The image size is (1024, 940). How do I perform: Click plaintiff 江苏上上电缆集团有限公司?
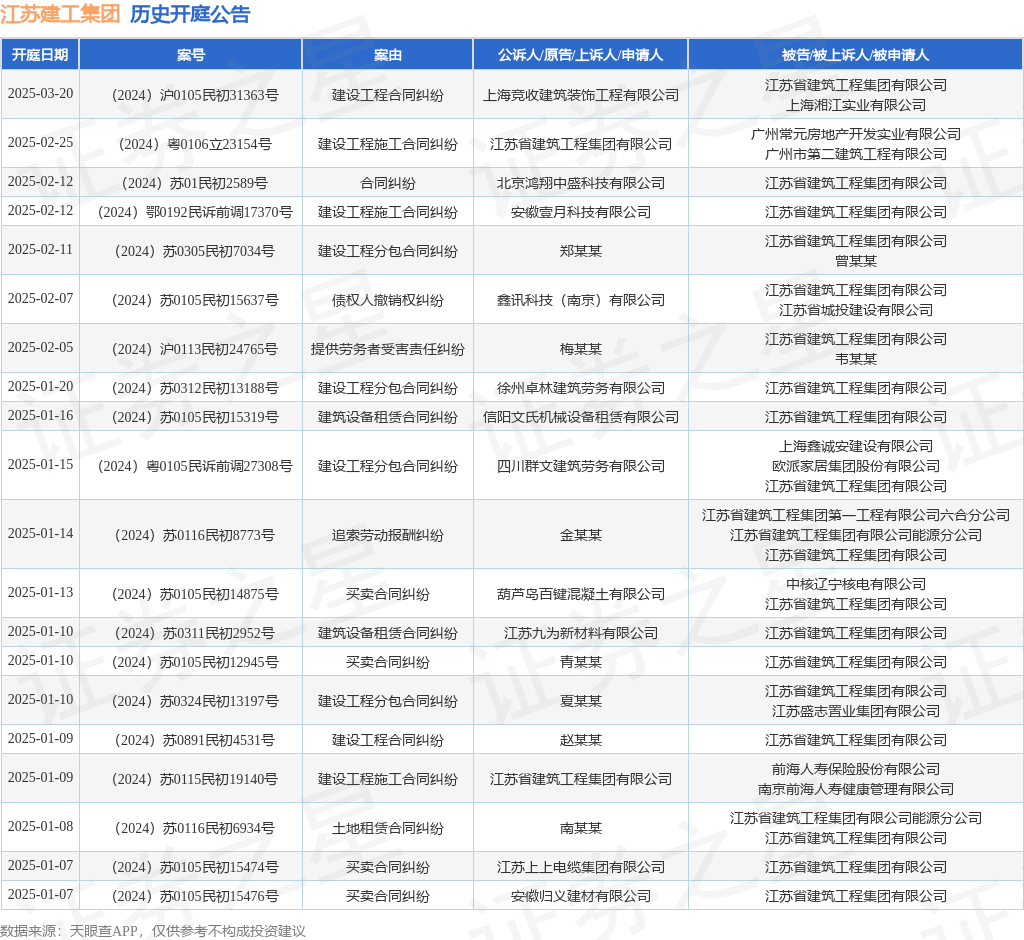(581, 867)
